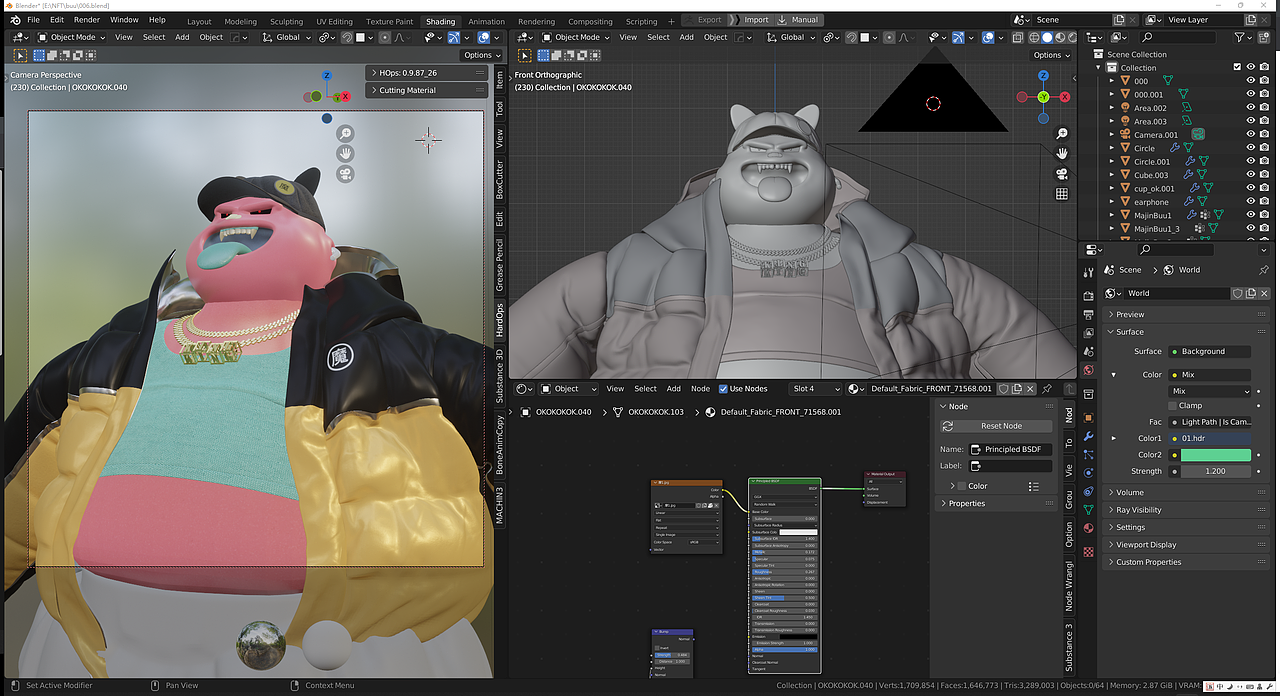Expand the Volume panel
Image resolution: width=1280 pixels, height=696 pixels.
pos(1184,492)
